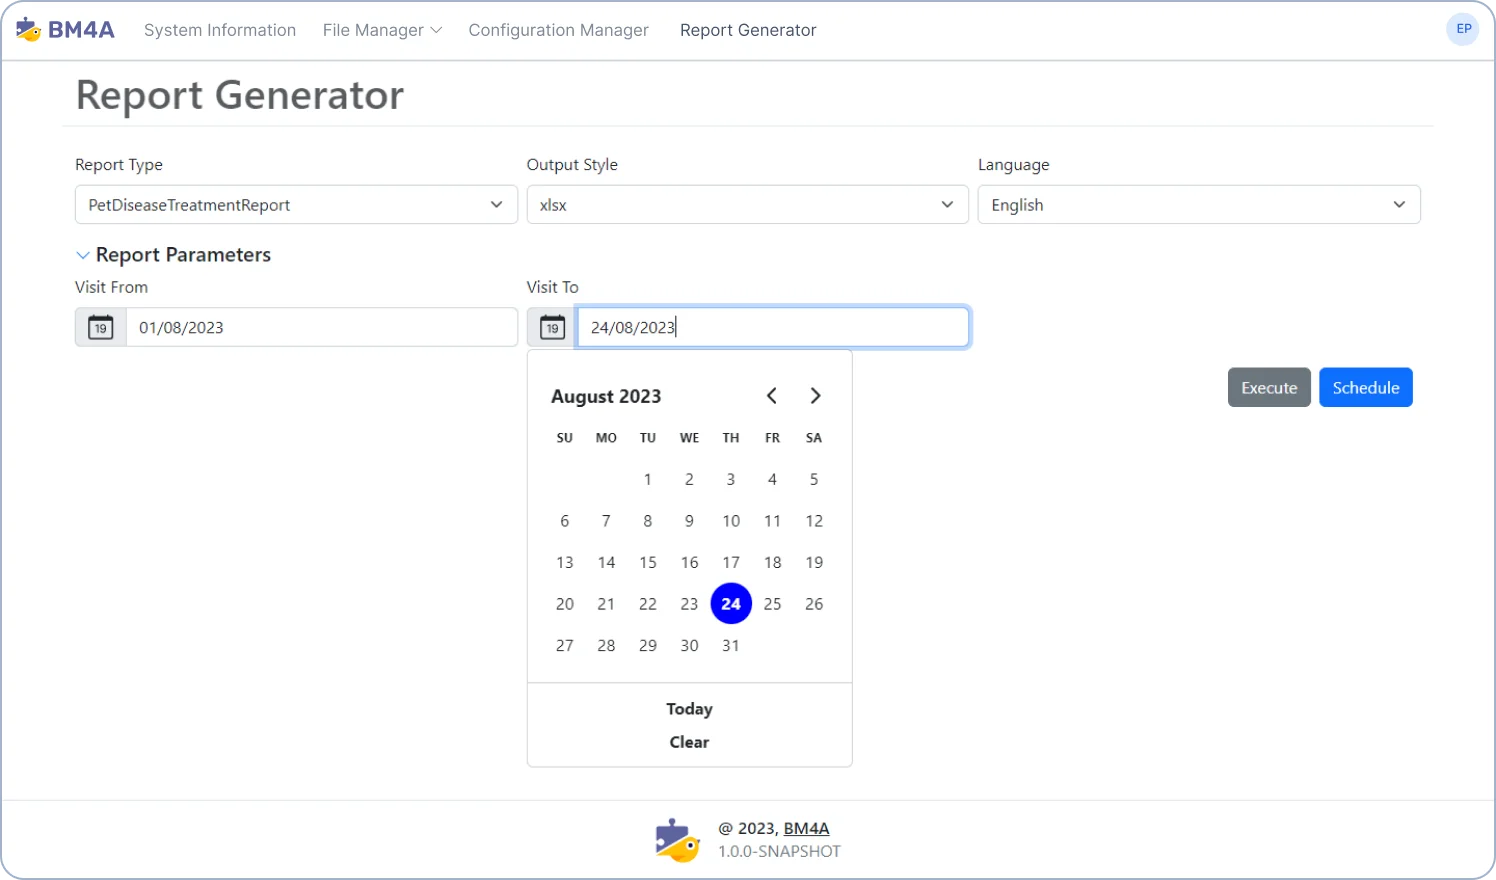
Task: Select August 28 in calendar
Action: pos(606,646)
